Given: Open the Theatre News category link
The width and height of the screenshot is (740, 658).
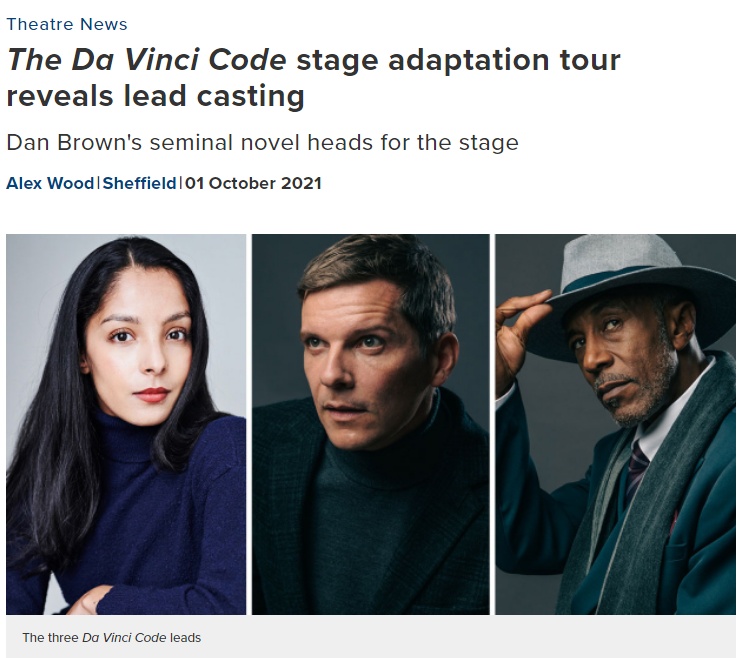Looking at the screenshot, I should pos(67,24).
